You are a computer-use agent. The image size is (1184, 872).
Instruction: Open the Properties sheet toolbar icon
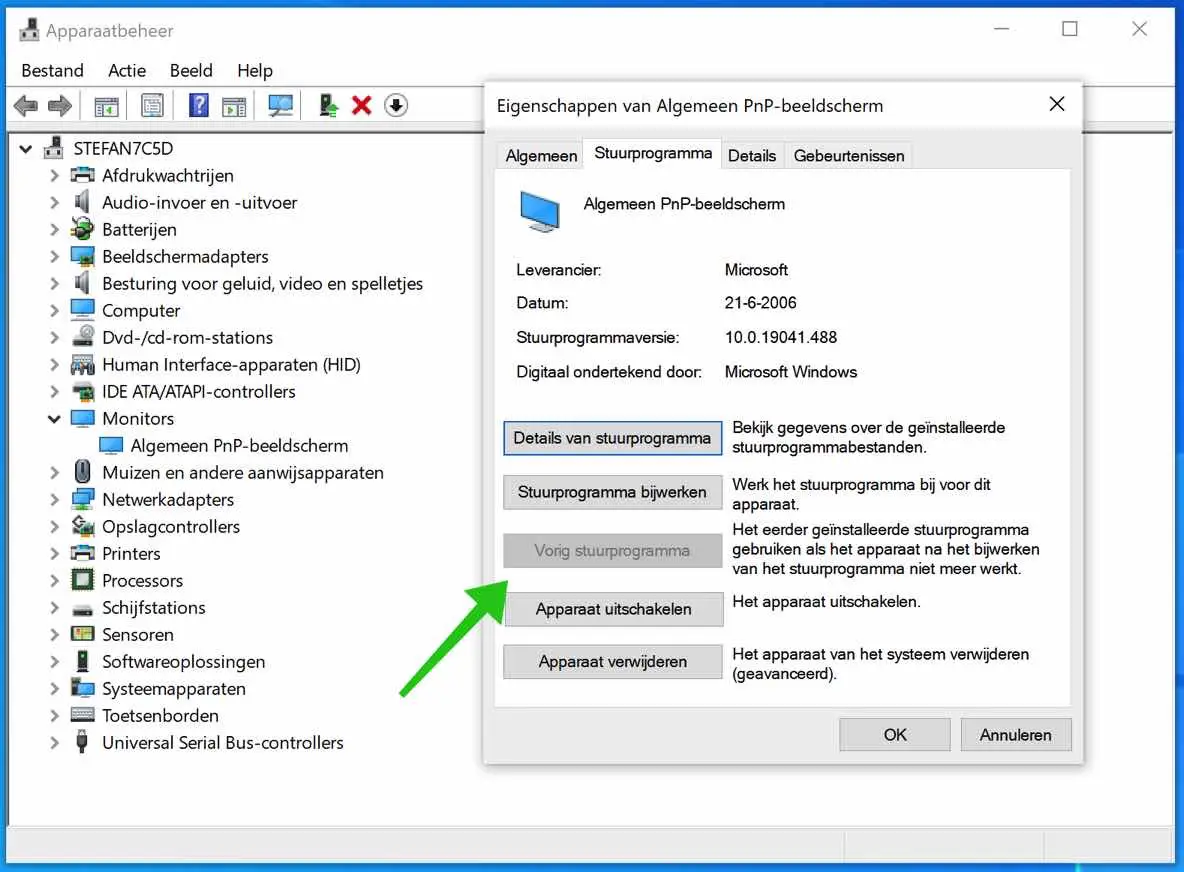click(x=153, y=106)
